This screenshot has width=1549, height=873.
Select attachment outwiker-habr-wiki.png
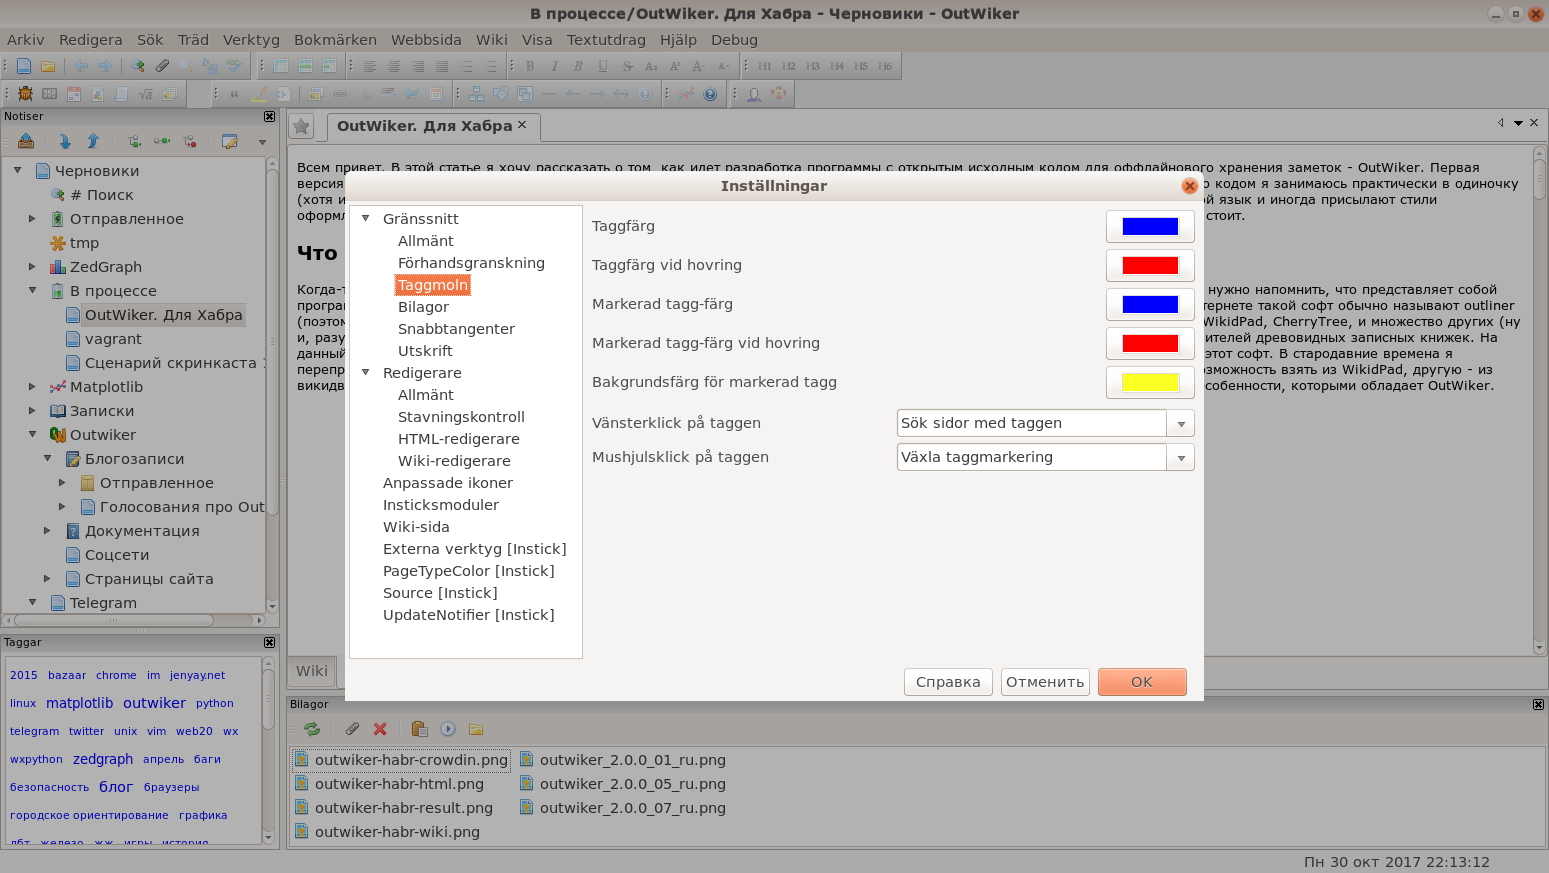(397, 832)
